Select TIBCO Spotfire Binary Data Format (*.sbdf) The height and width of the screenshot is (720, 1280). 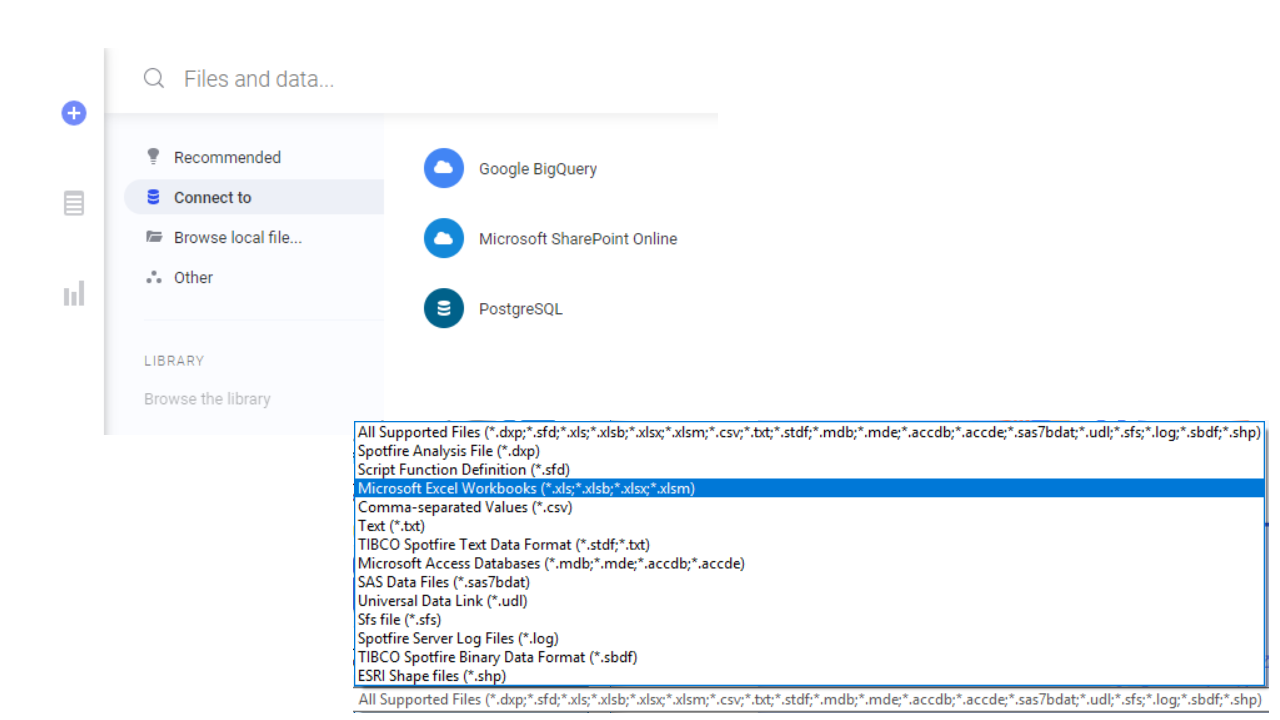810,657
